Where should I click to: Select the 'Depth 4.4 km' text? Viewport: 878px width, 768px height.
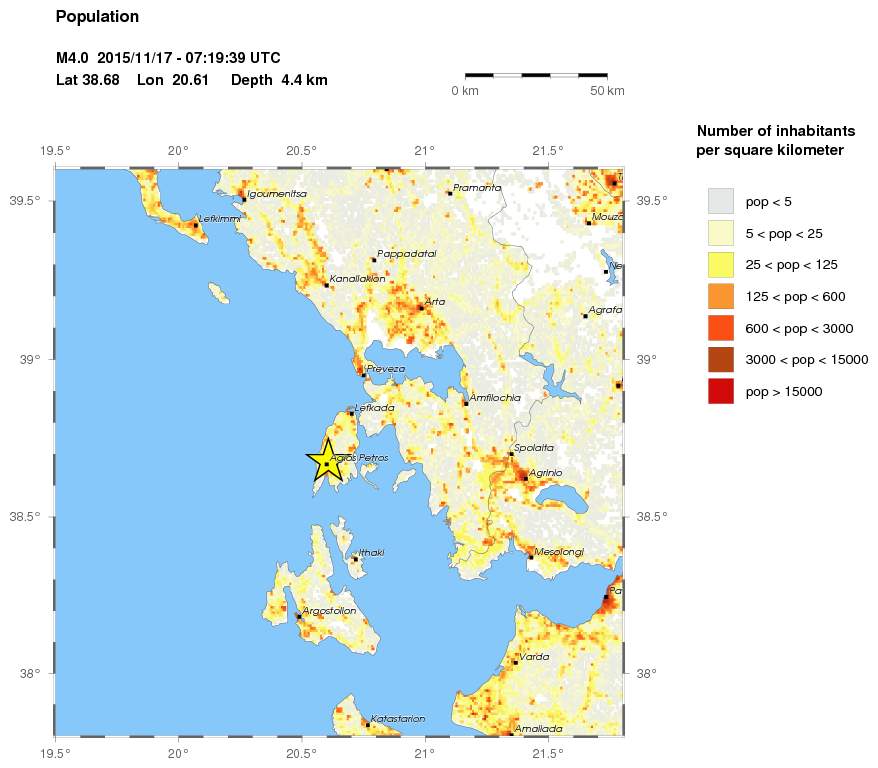point(279,80)
